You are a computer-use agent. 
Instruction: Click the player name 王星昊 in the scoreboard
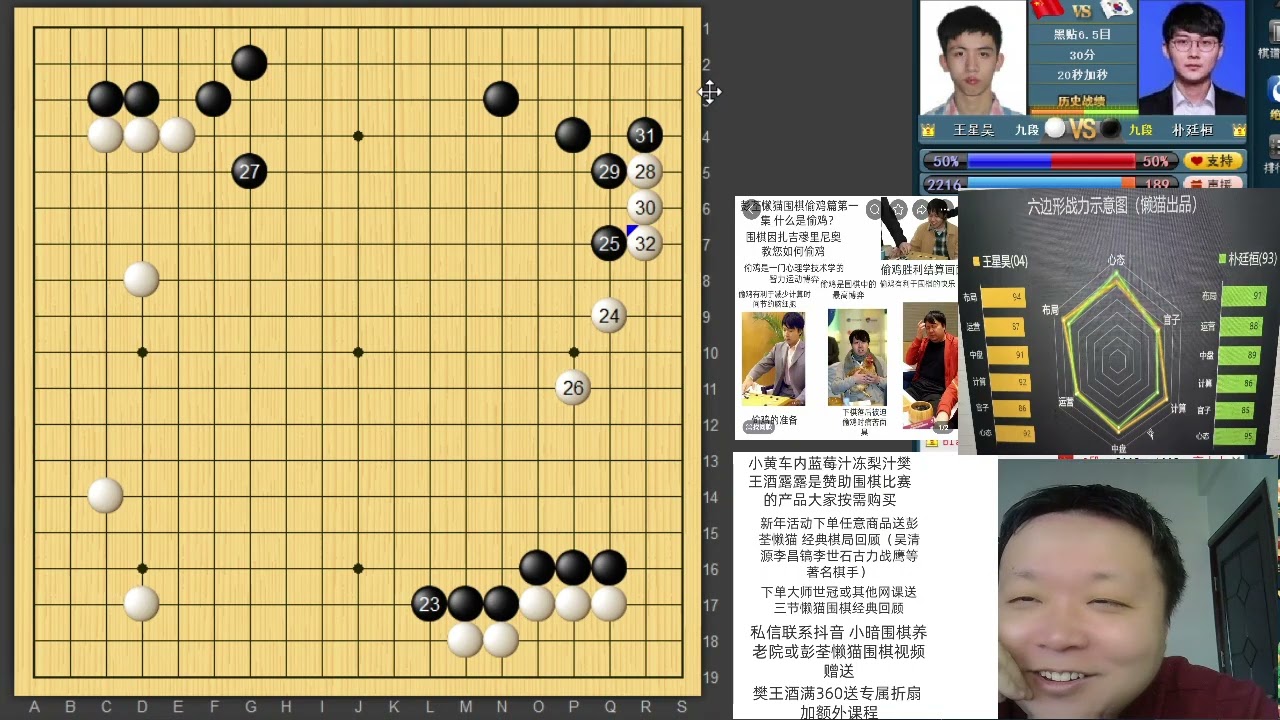coord(974,131)
